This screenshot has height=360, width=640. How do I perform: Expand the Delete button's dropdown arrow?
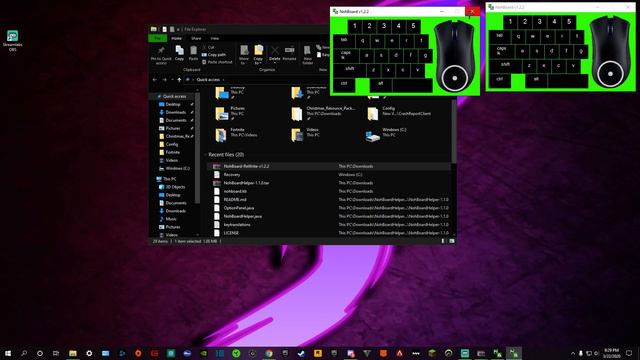pyautogui.click(x=275, y=63)
